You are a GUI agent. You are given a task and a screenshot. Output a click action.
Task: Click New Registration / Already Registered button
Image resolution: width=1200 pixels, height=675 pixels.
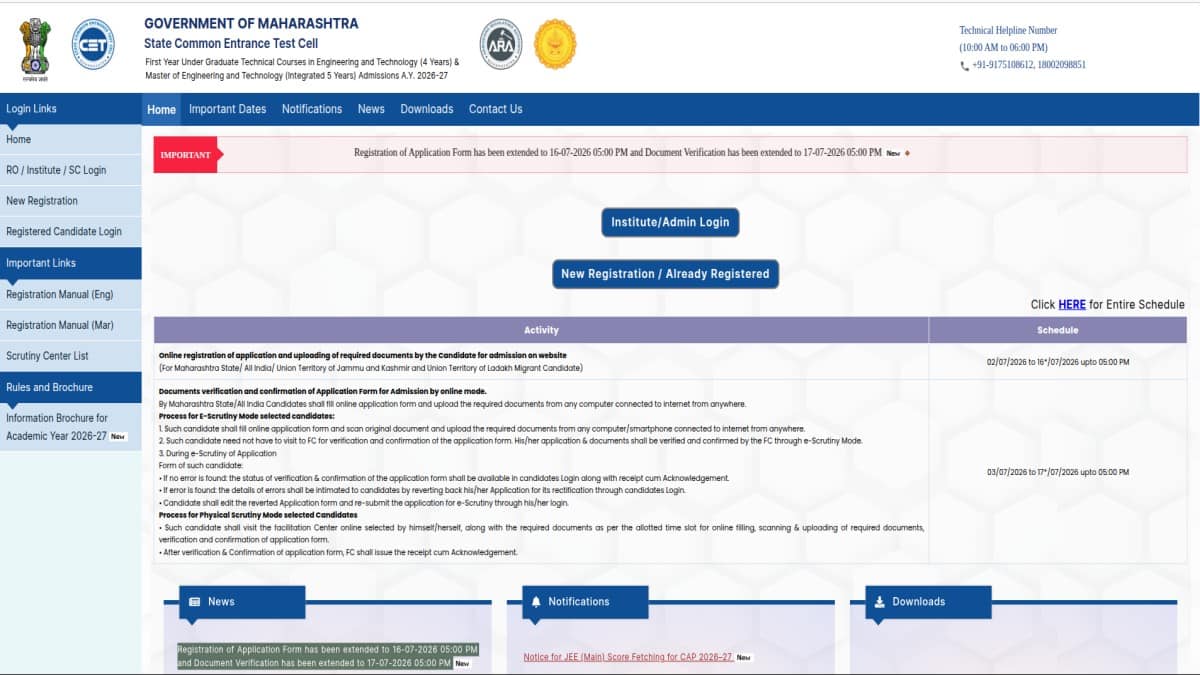[x=665, y=274]
